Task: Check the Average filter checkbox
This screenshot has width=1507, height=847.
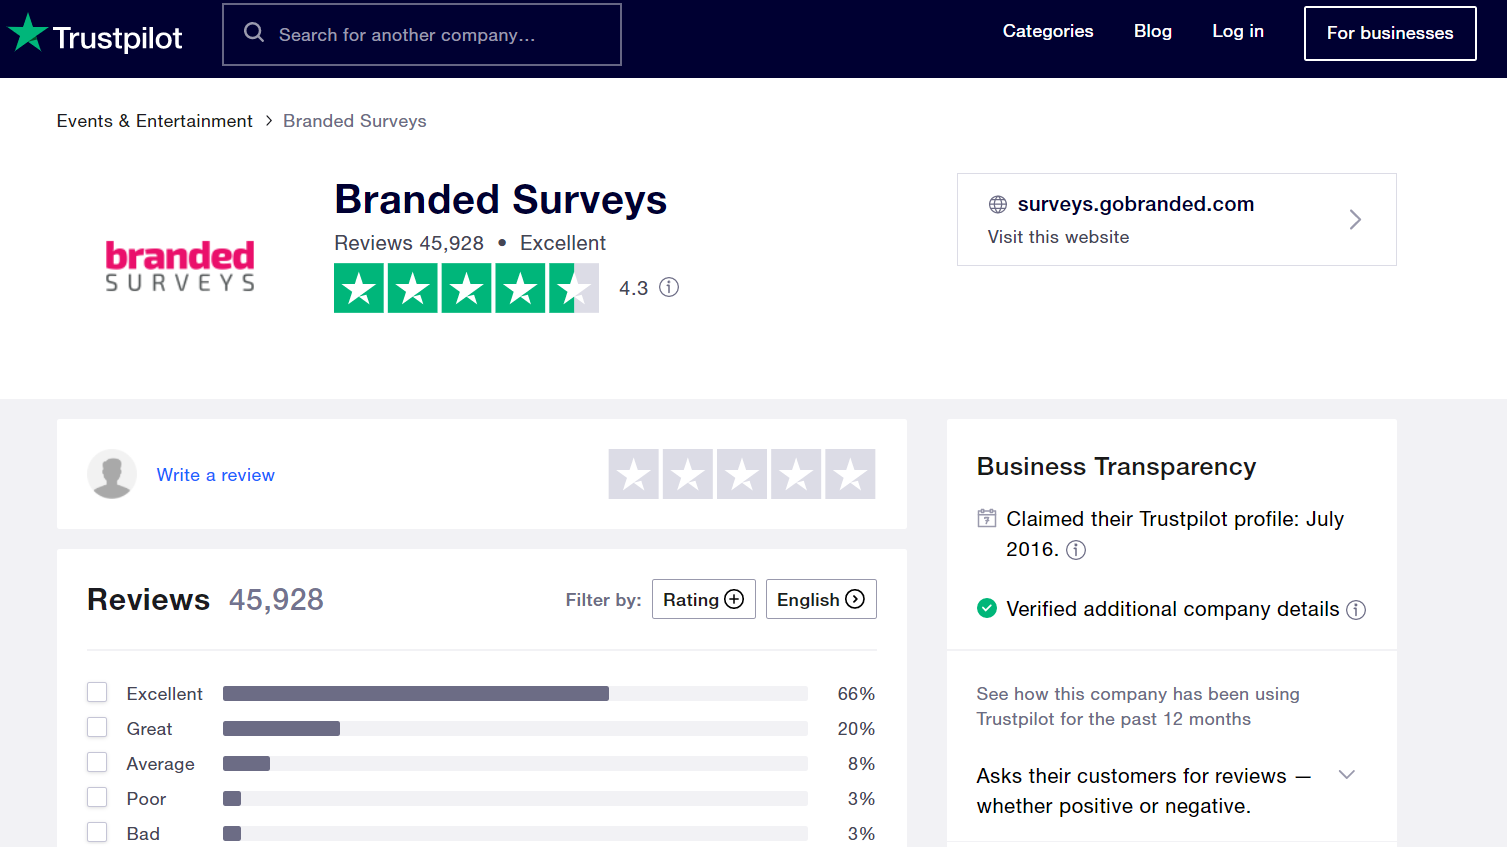Action: (97, 762)
